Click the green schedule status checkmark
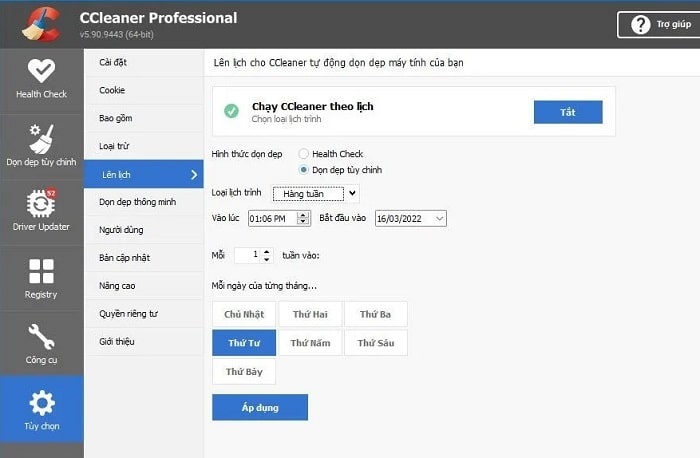 [x=231, y=111]
